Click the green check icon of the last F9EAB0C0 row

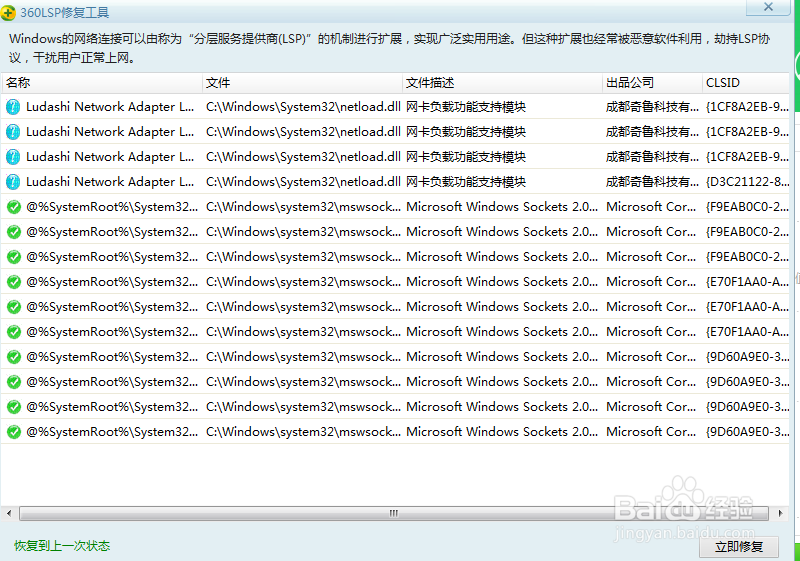click(14, 257)
